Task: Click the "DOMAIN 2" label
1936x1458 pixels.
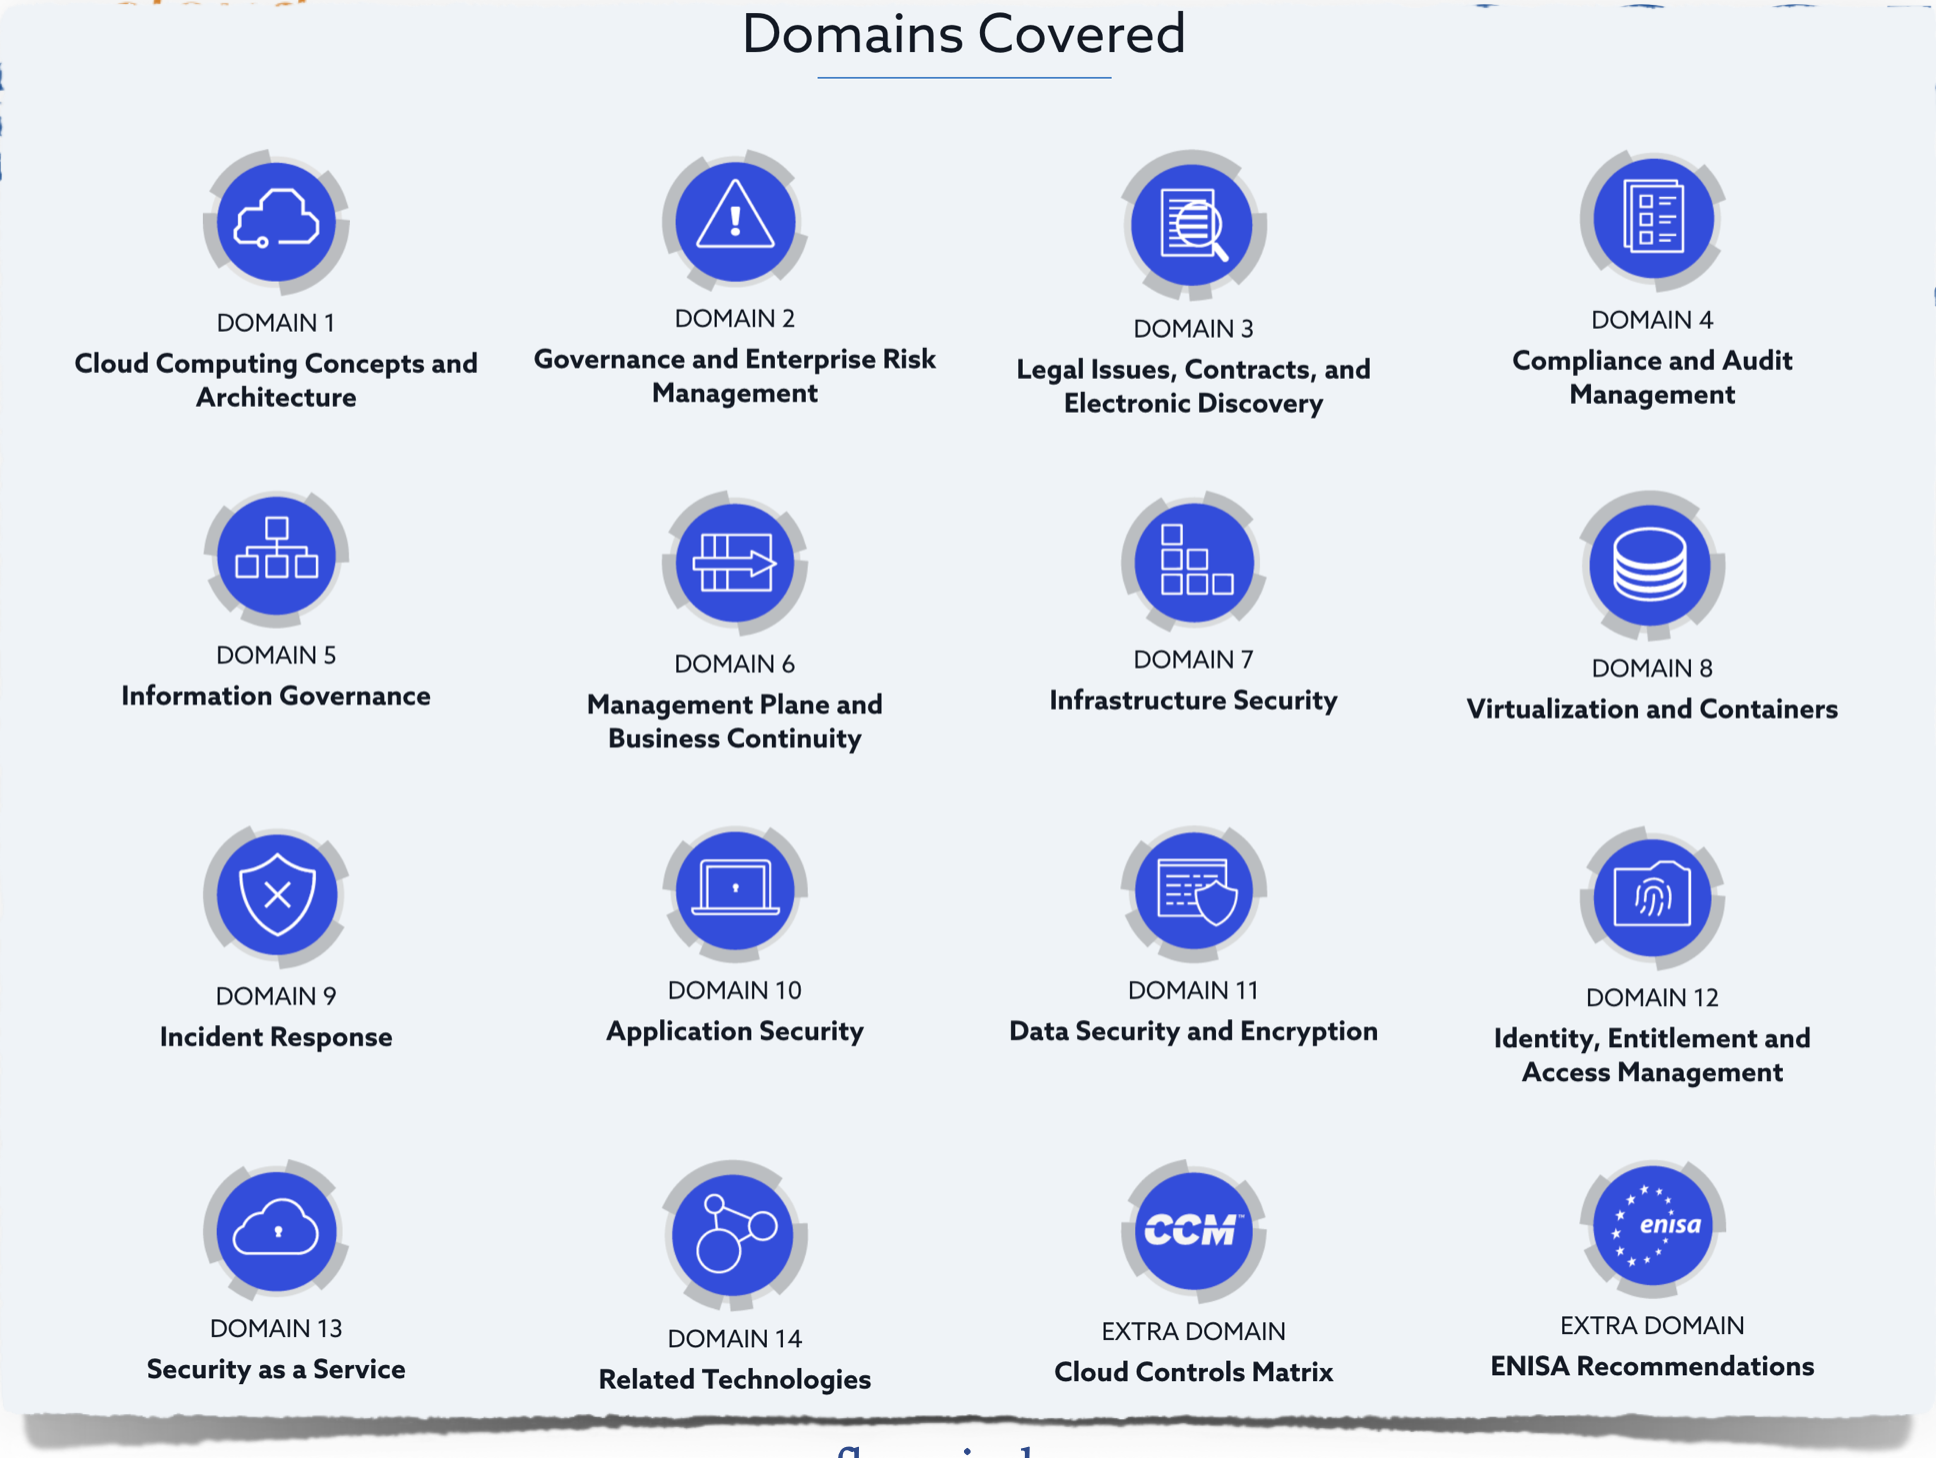Action: [x=735, y=318]
